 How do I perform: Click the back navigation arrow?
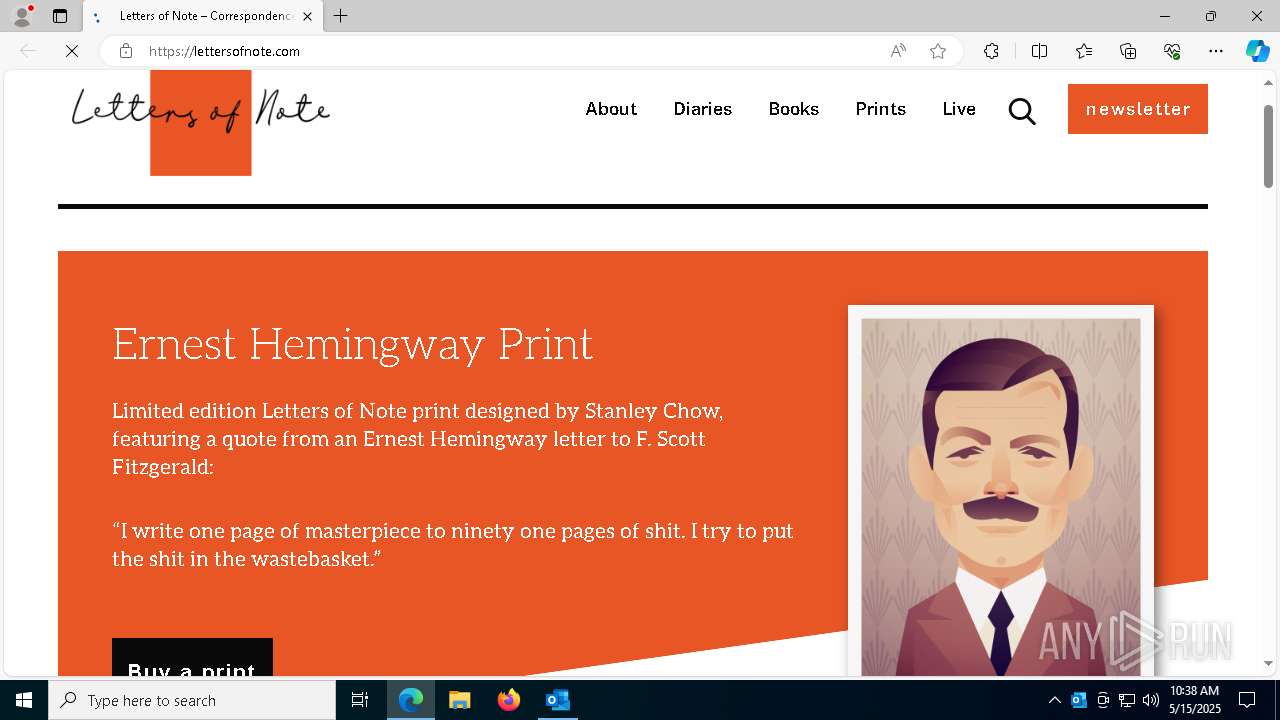[x=28, y=51]
